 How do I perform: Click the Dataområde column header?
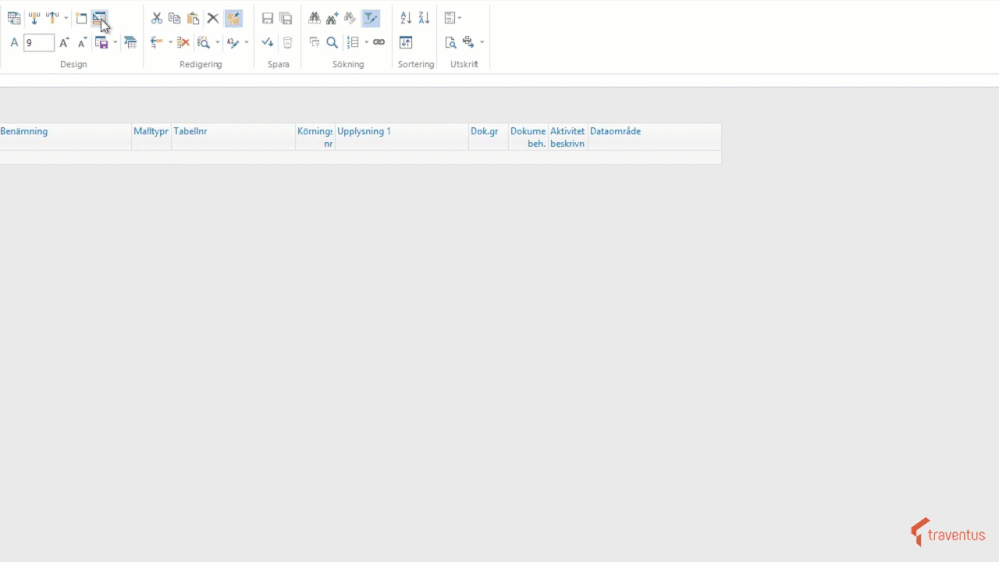654,137
